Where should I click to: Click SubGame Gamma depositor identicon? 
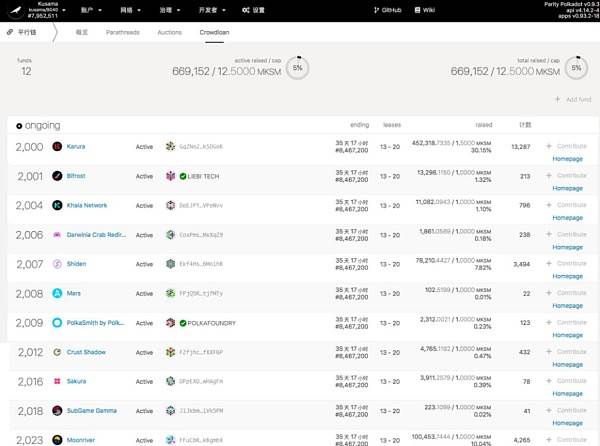coord(170,411)
